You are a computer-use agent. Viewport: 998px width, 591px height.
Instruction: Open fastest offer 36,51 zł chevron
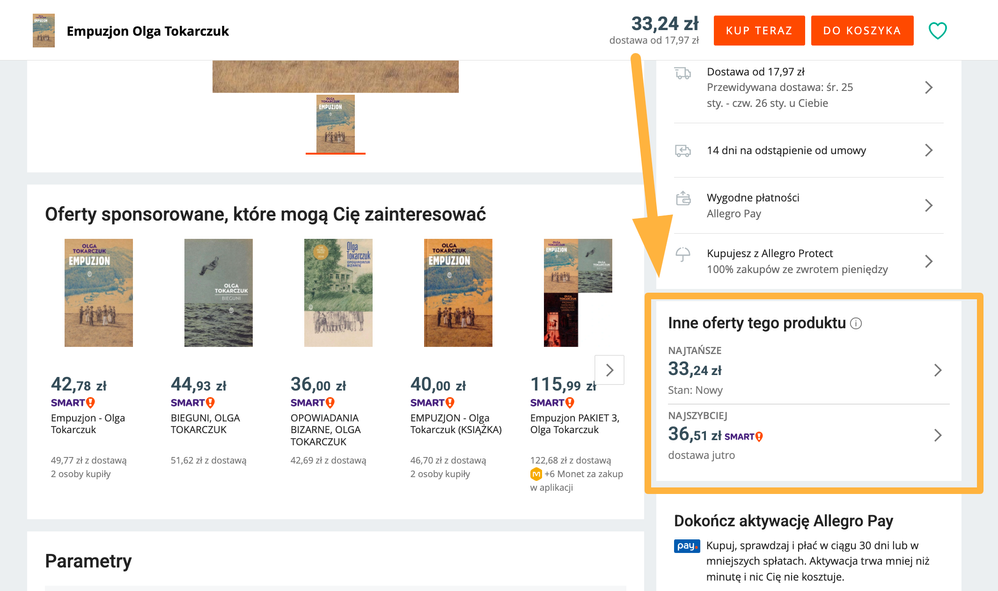(x=937, y=435)
